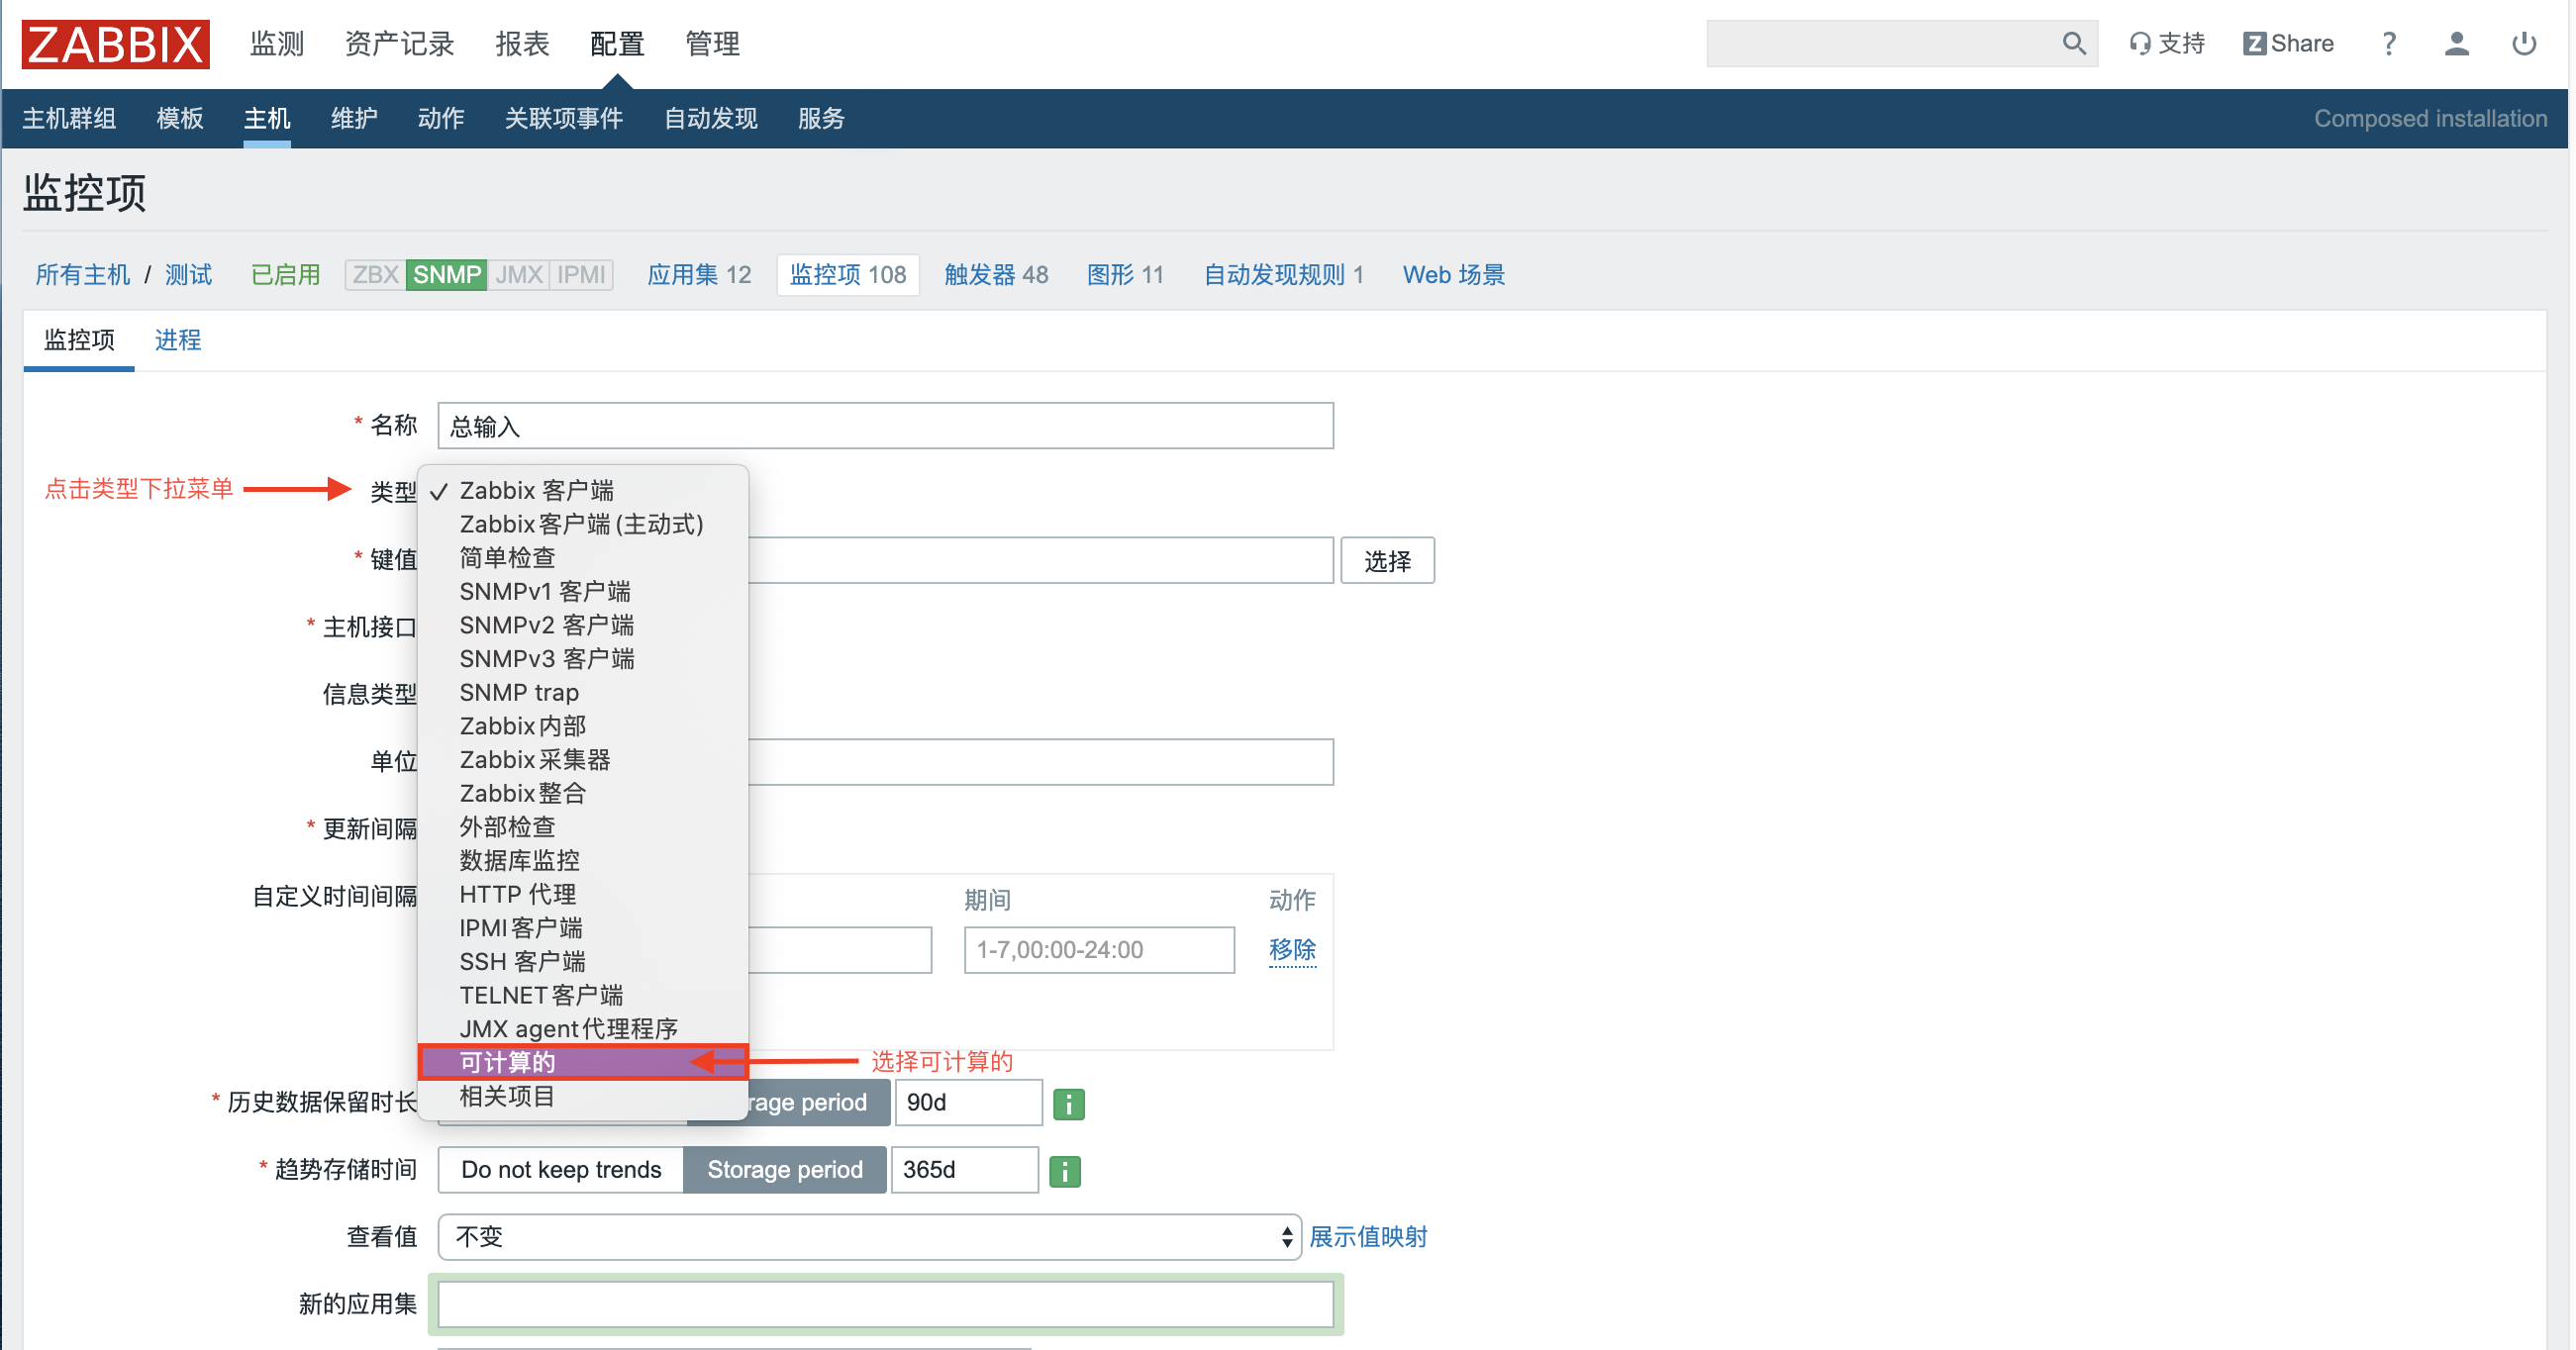This screenshot has width=2576, height=1350.
Task: Click info icon beside 90d history field
Action: pyautogui.click(x=1069, y=1104)
